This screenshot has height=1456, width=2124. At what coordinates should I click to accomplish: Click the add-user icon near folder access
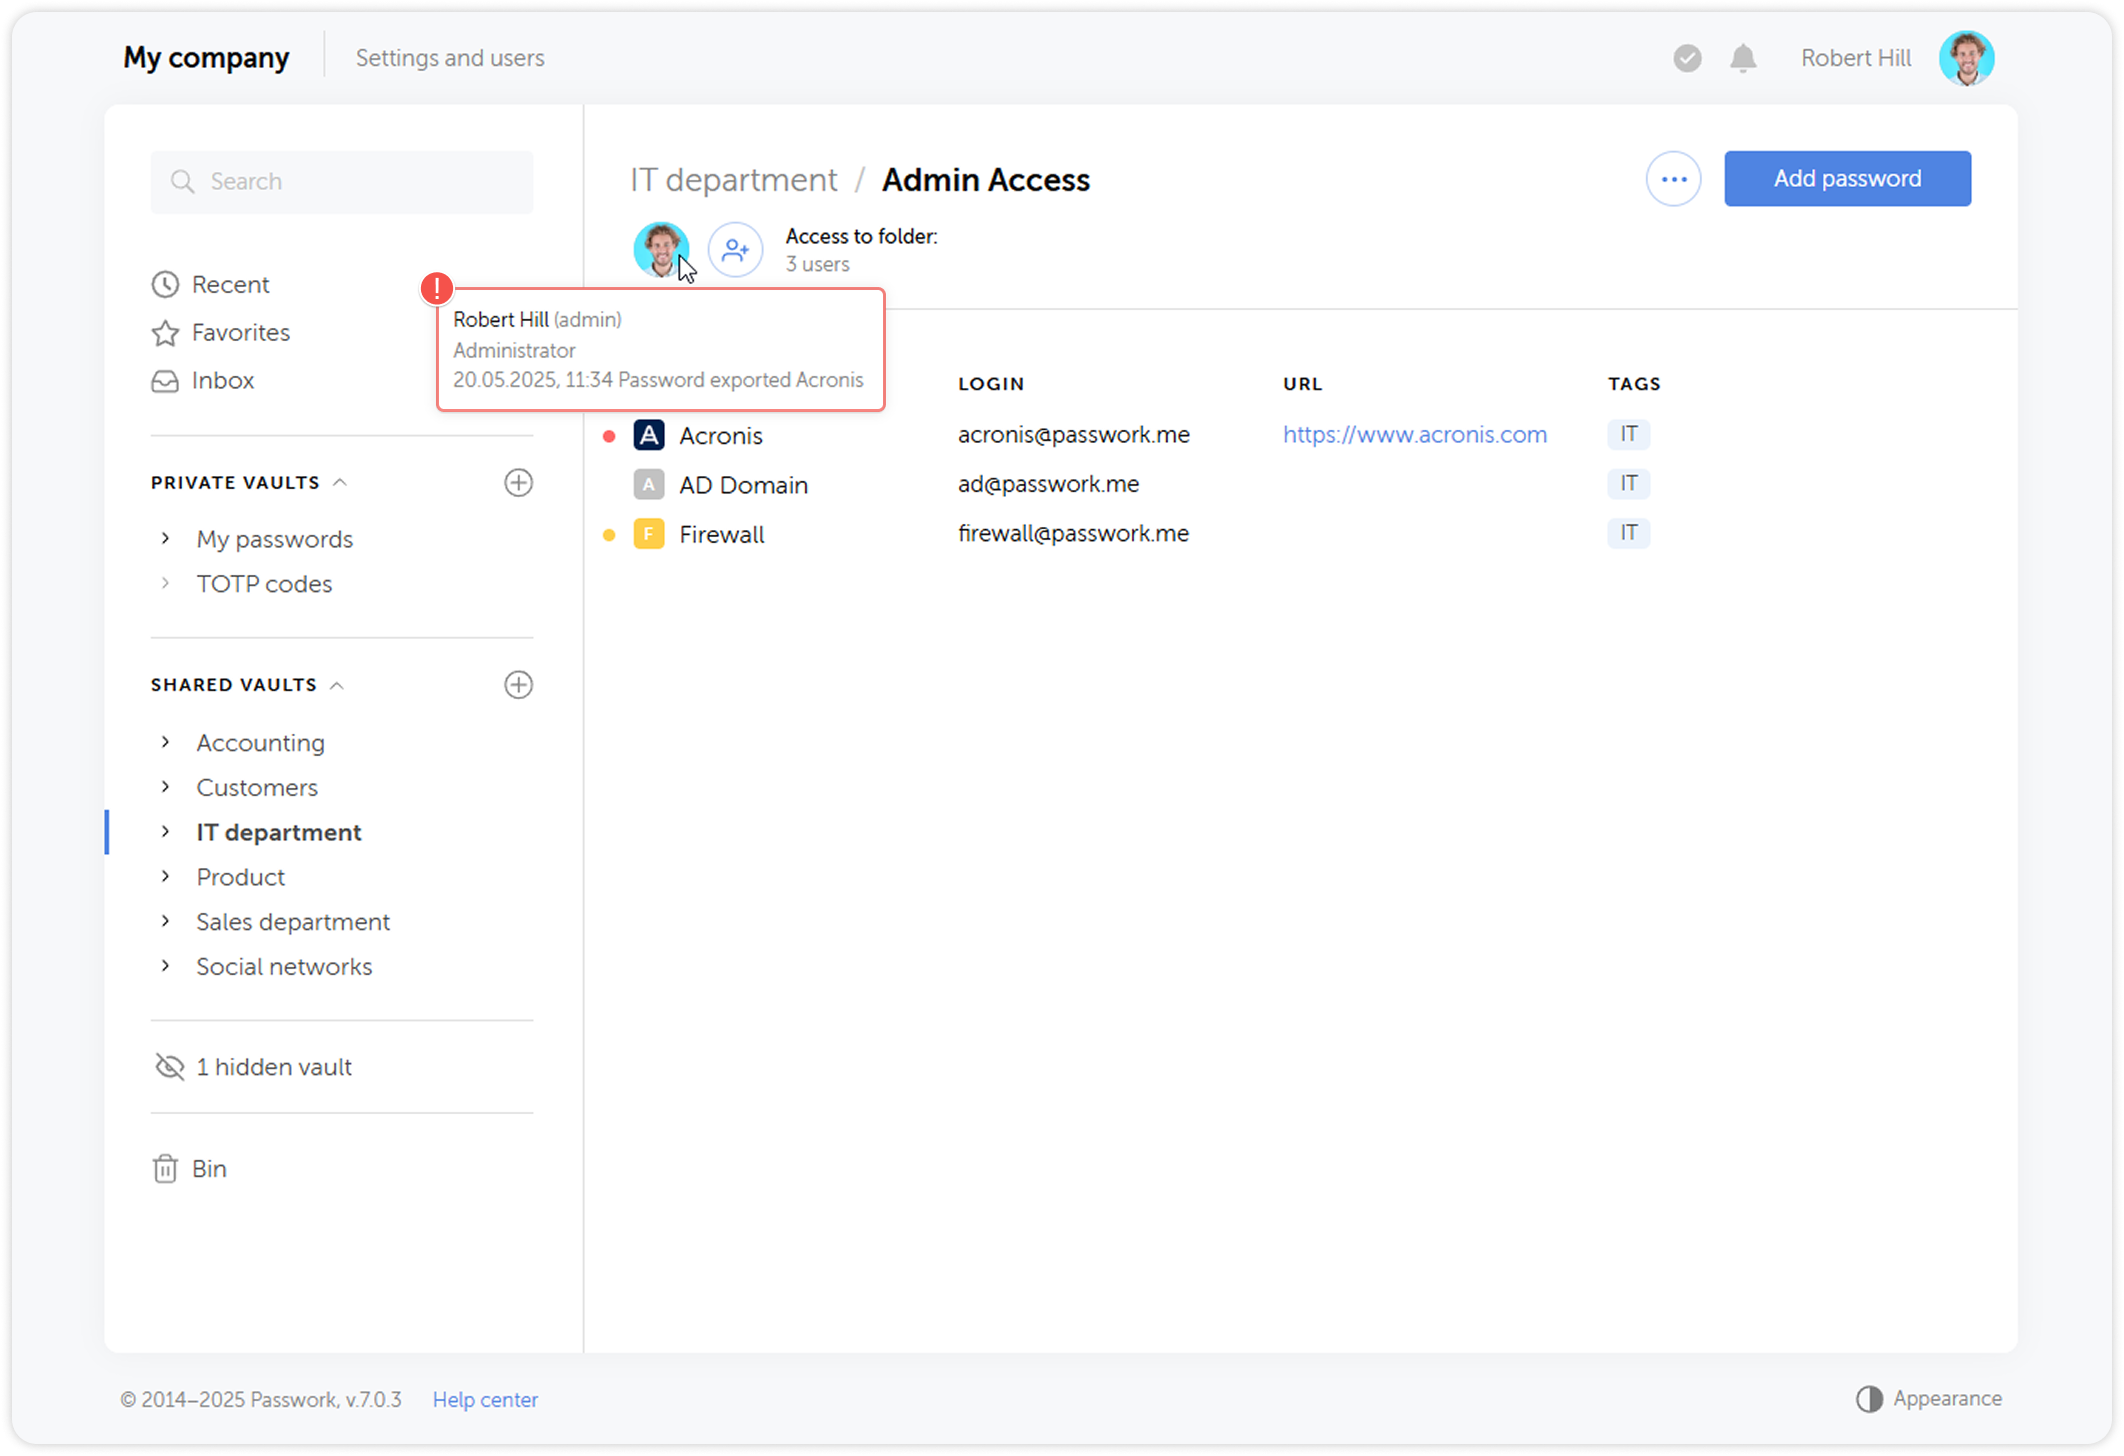click(x=735, y=249)
